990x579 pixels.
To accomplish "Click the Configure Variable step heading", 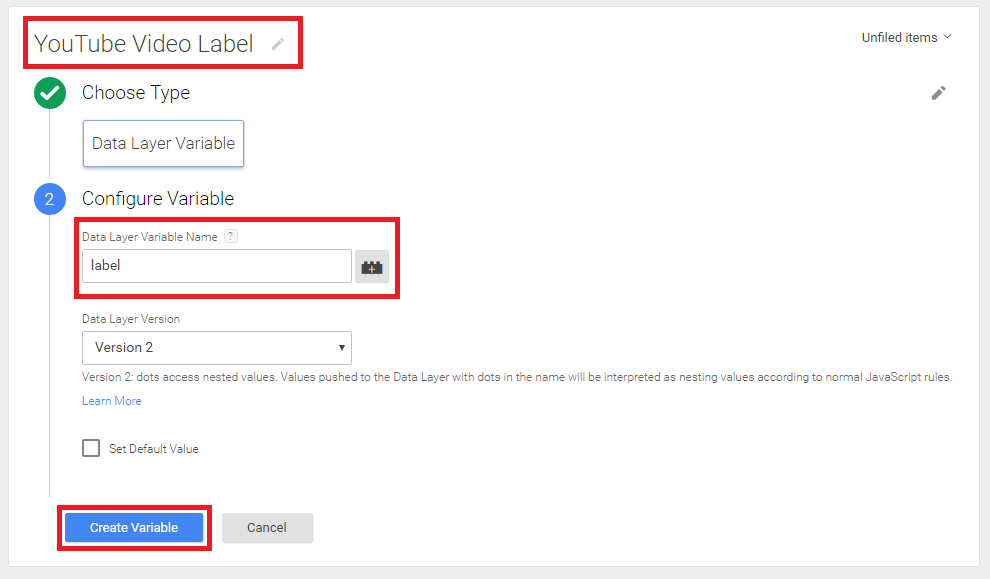I will click(158, 199).
